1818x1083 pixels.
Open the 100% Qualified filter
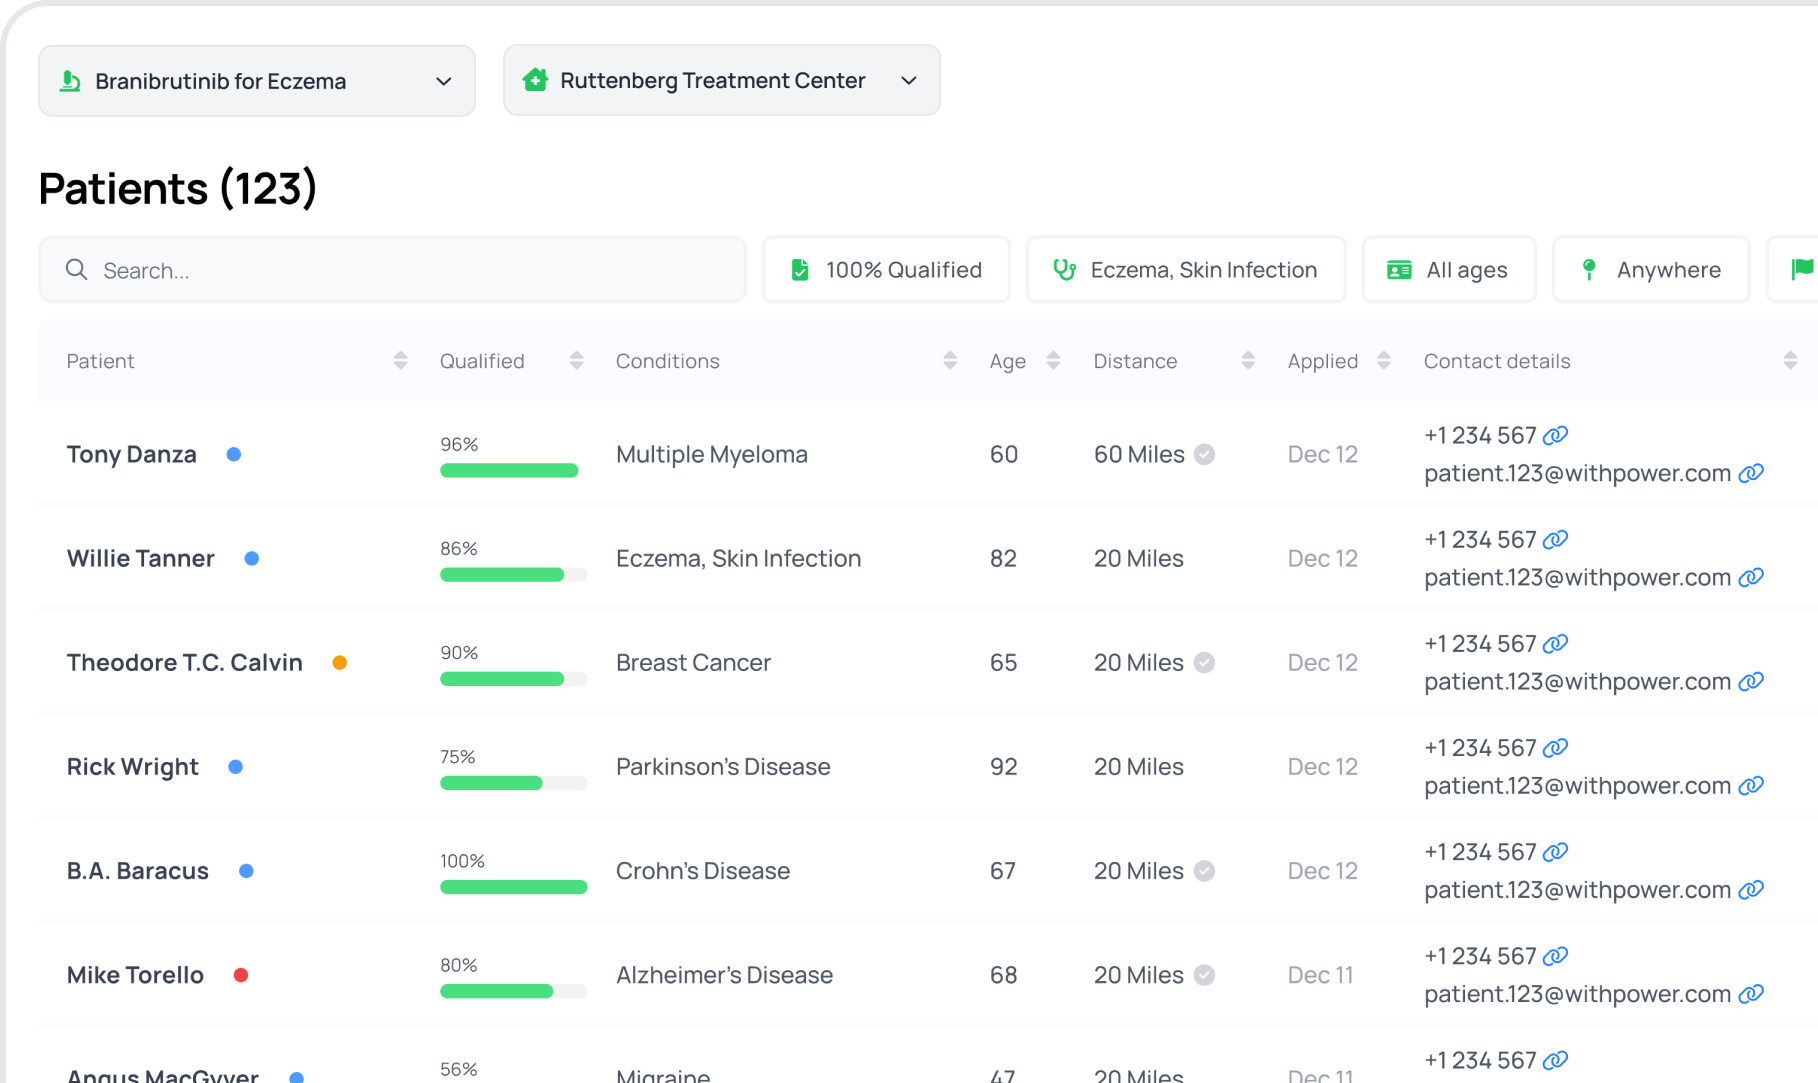tap(886, 269)
